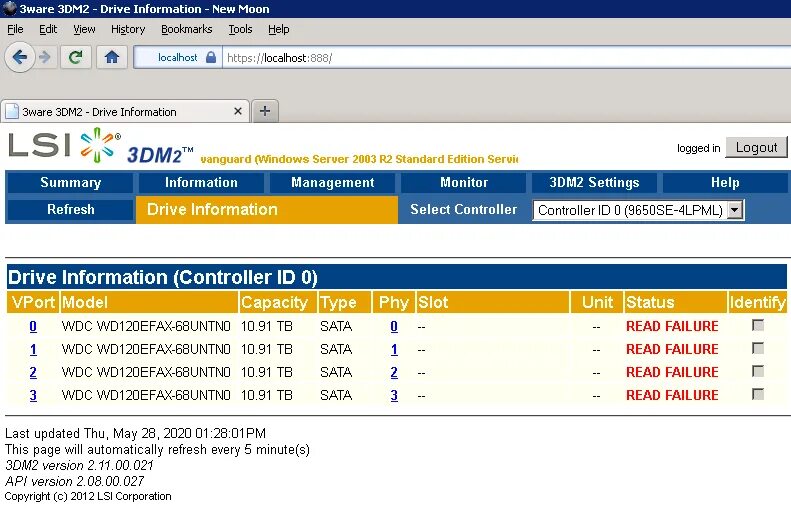Tick Identify checkbox for VPort 2

click(x=757, y=371)
